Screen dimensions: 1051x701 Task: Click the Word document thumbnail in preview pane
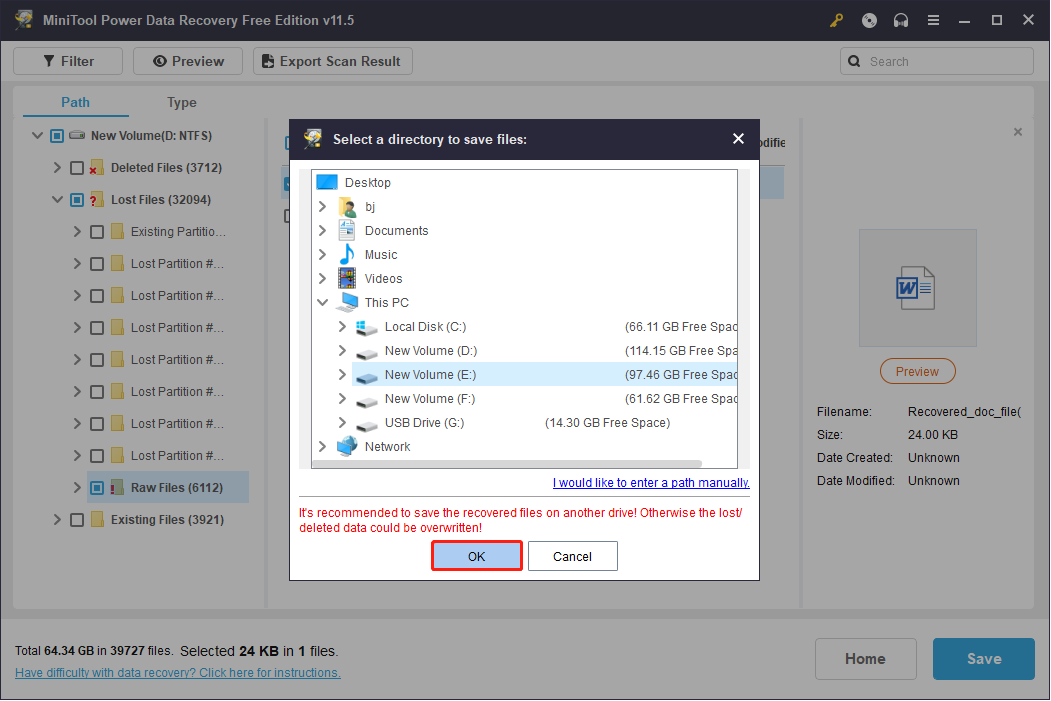916,288
